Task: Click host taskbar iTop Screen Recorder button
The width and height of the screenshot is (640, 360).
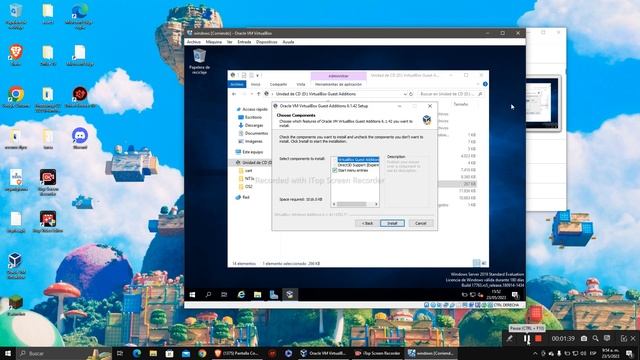Action: [377, 353]
